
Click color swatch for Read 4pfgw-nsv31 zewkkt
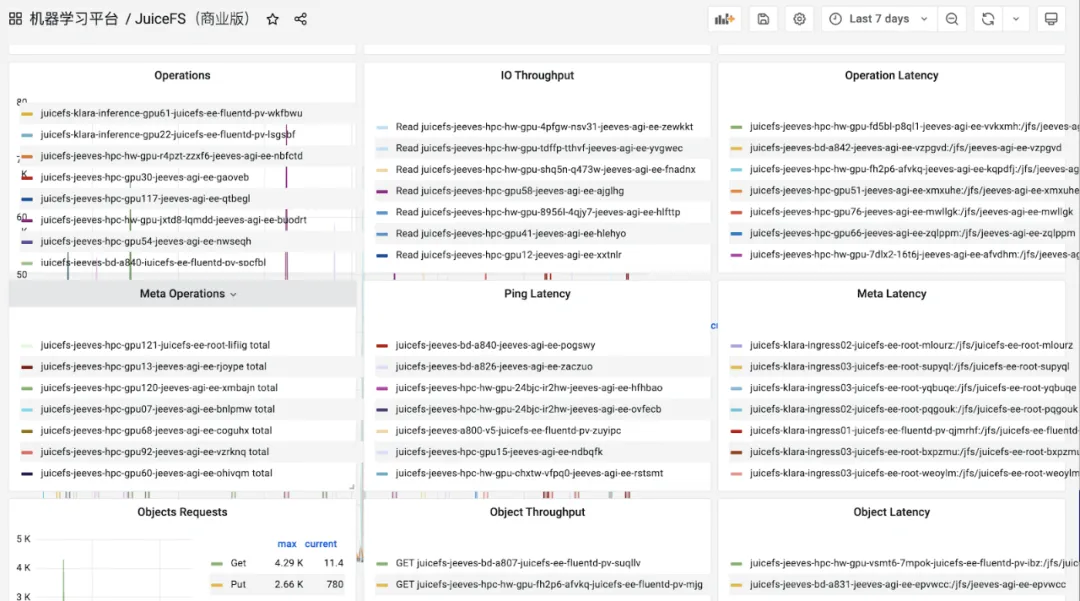(x=382, y=127)
